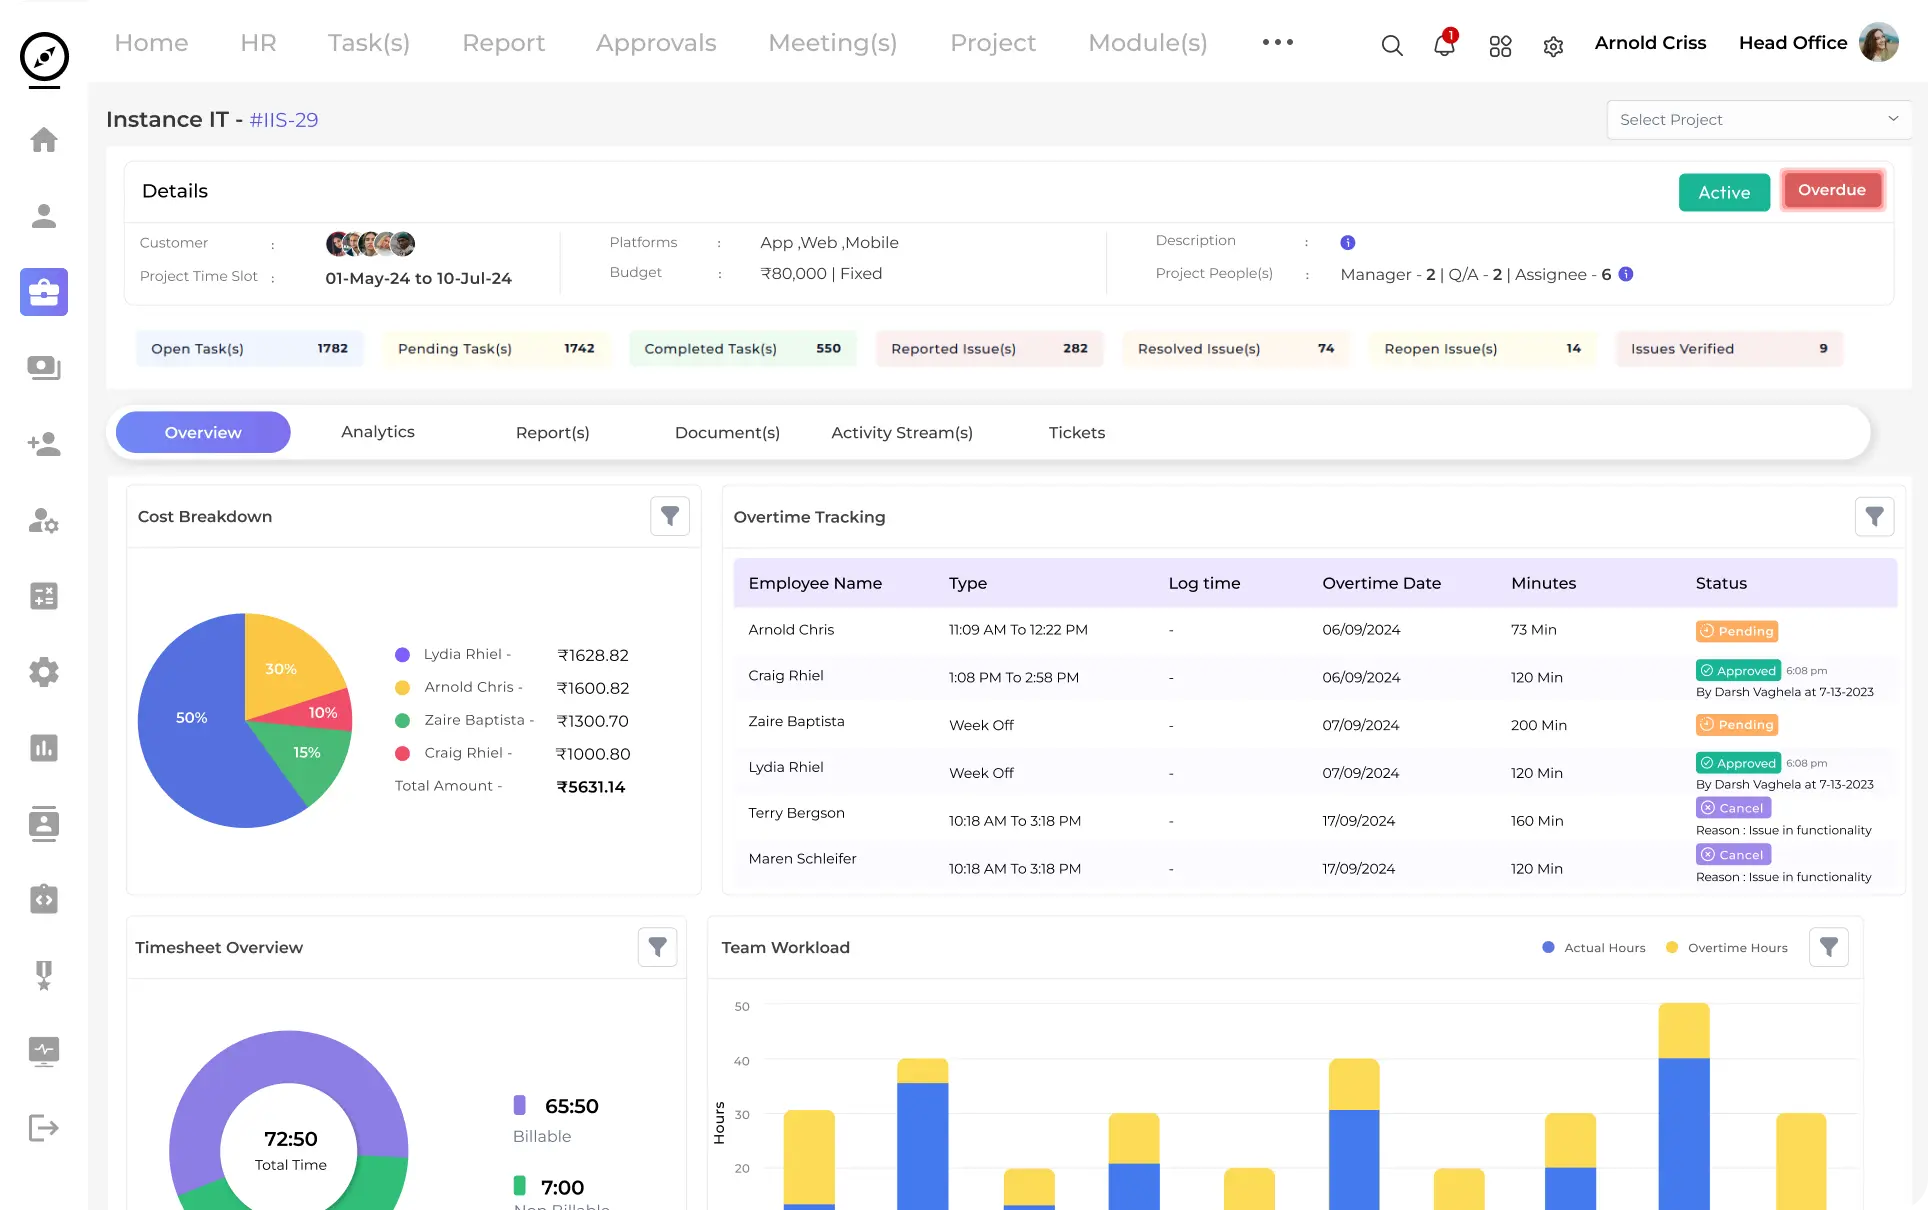The width and height of the screenshot is (1928, 1210).
Task: Switch to the Analytics tab
Action: coord(377,432)
